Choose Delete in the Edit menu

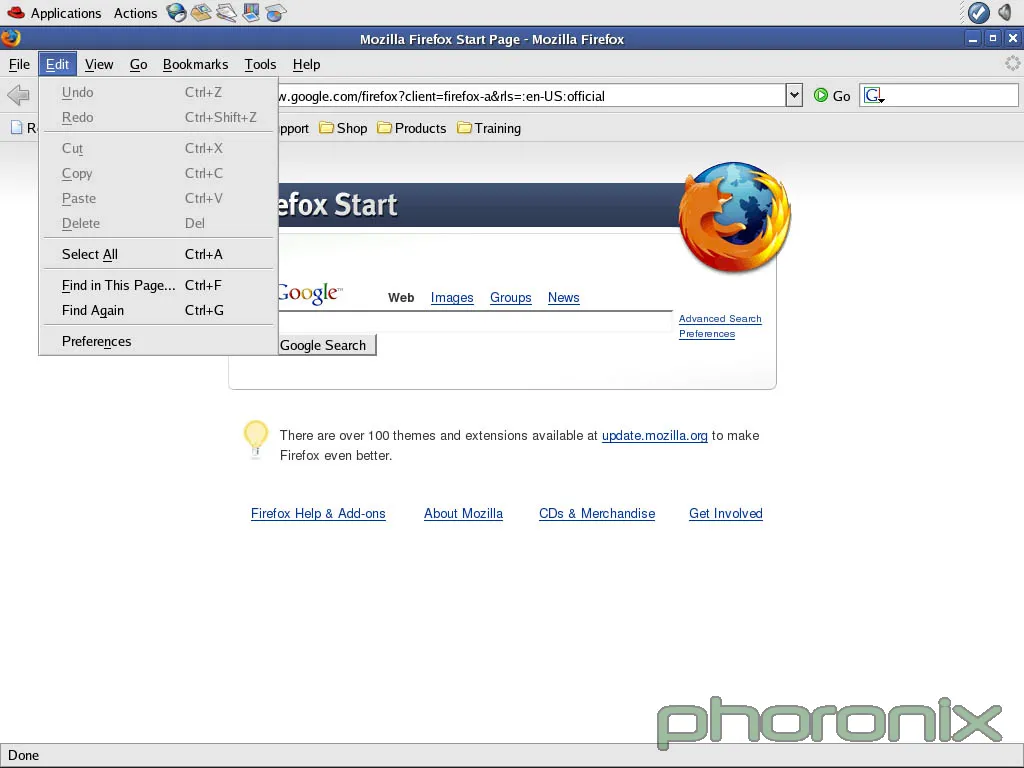(x=158, y=223)
